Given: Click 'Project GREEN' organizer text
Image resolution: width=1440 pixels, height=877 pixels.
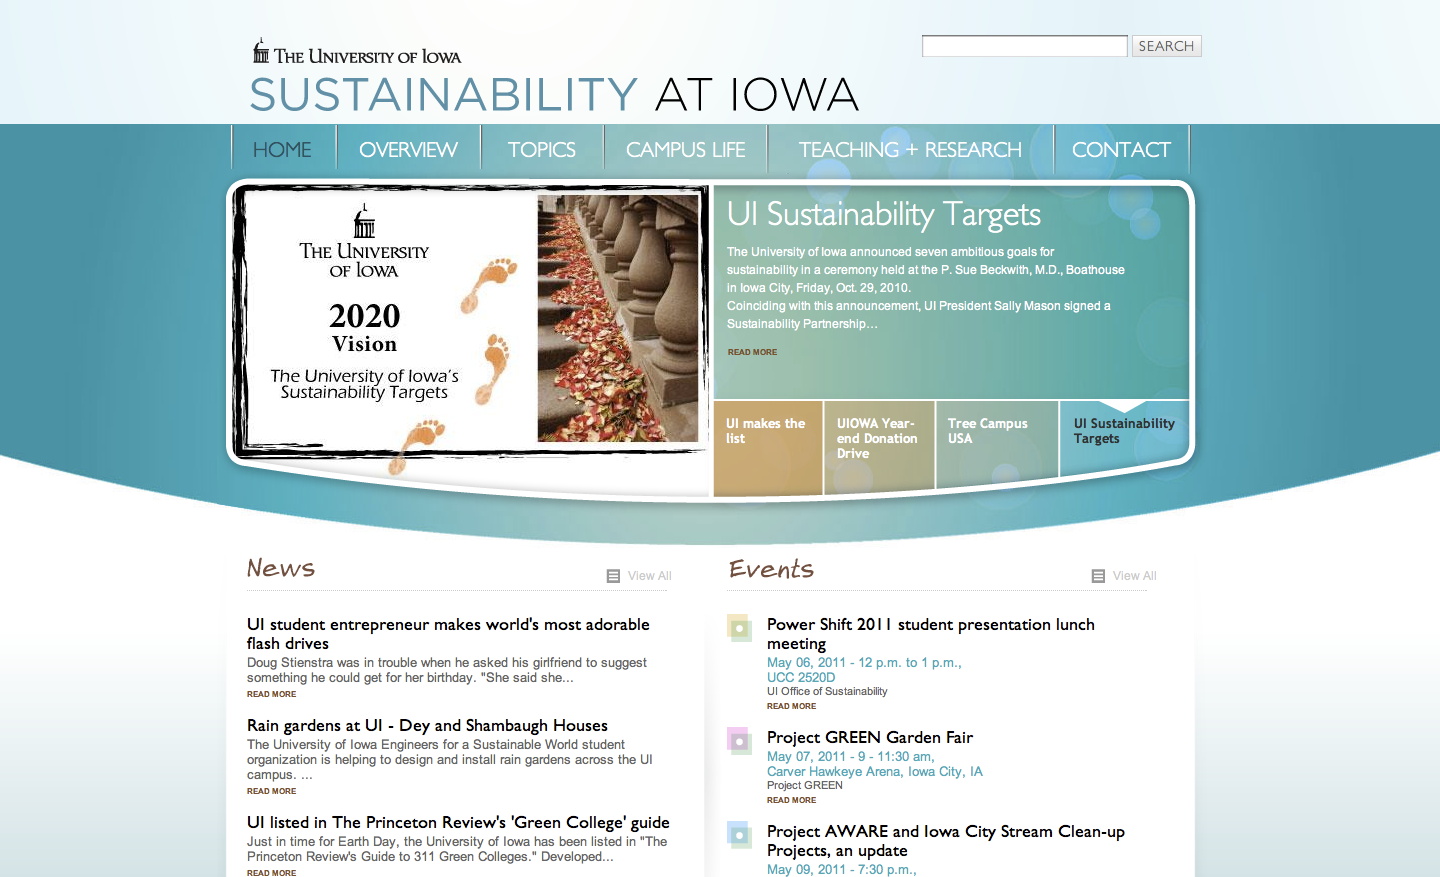Looking at the screenshot, I should 805,785.
